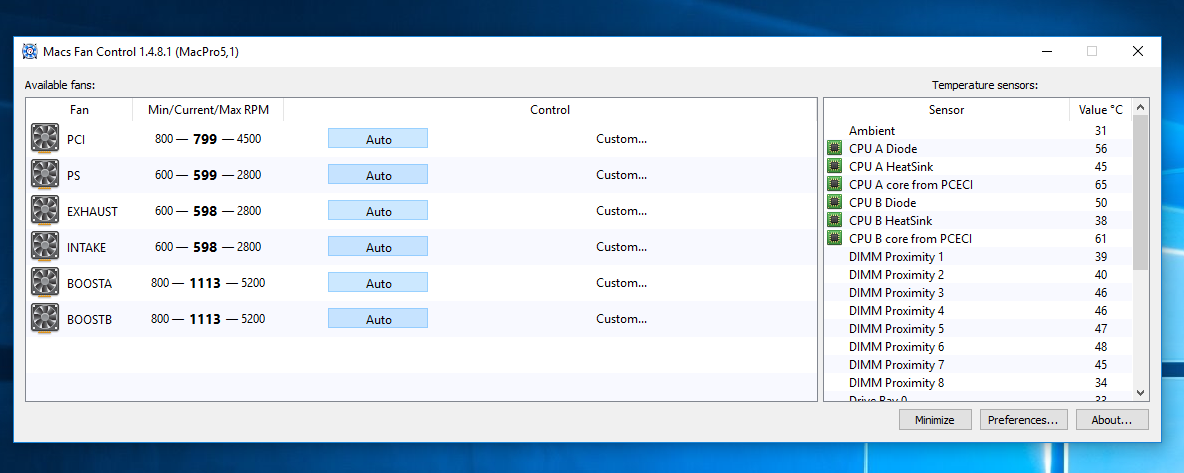Image resolution: width=1184 pixels, height=473 pixels.
Task: Click the Value °C column header
Action: coord(1100,110)
